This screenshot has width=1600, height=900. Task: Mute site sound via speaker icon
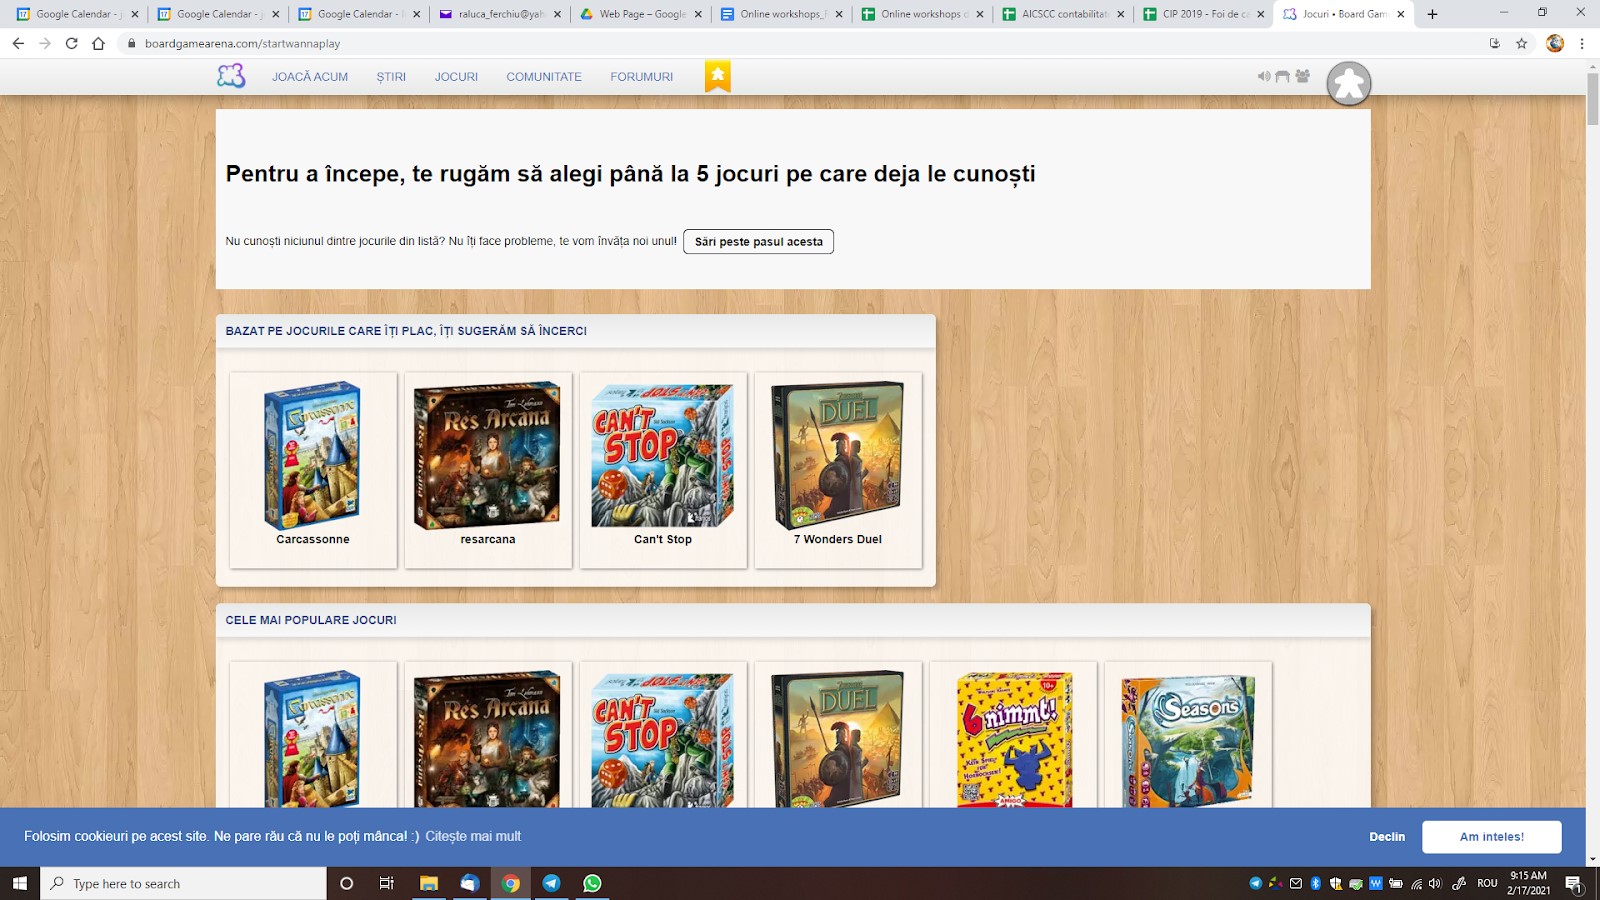[x=1264, y=76]
